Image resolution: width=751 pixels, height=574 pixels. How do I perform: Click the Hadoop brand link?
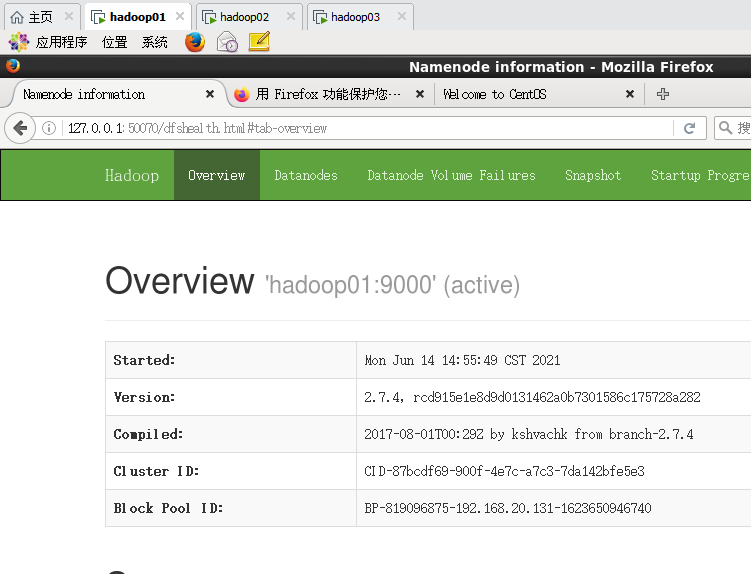(132, 175)
